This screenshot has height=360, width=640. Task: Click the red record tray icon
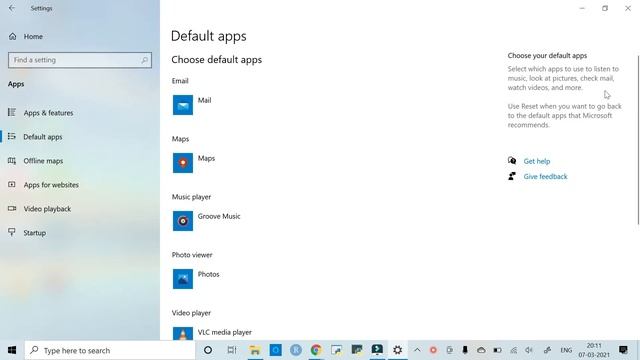pos(433,350)
